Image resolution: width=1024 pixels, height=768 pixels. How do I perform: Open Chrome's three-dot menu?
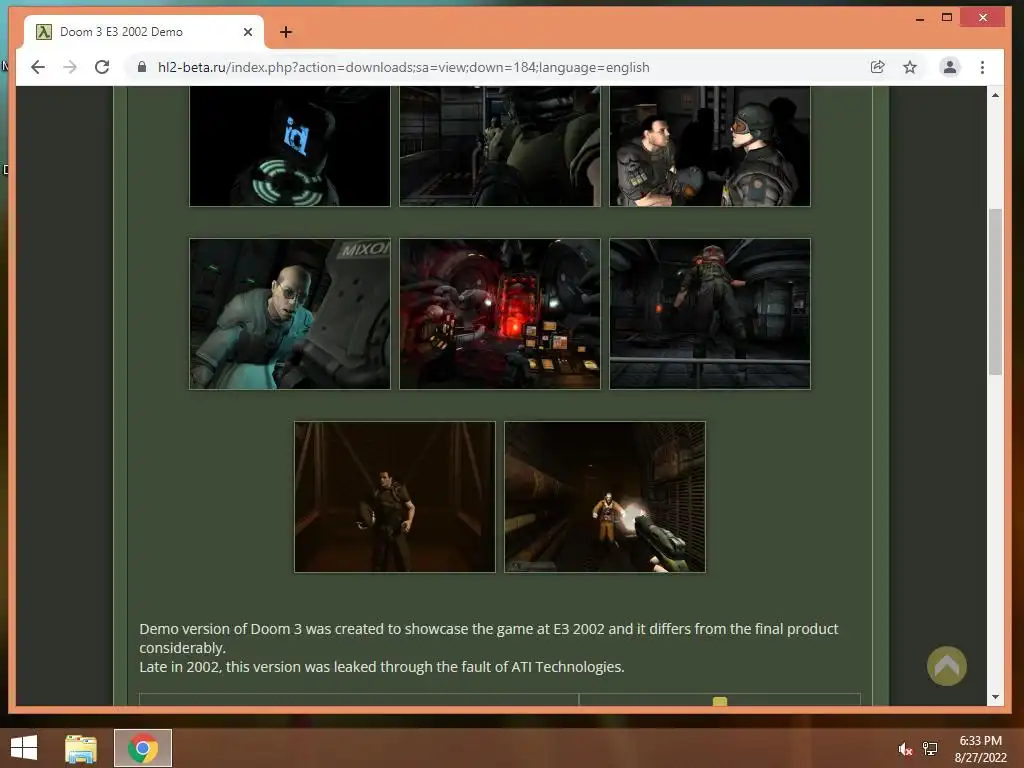(982, 67)
